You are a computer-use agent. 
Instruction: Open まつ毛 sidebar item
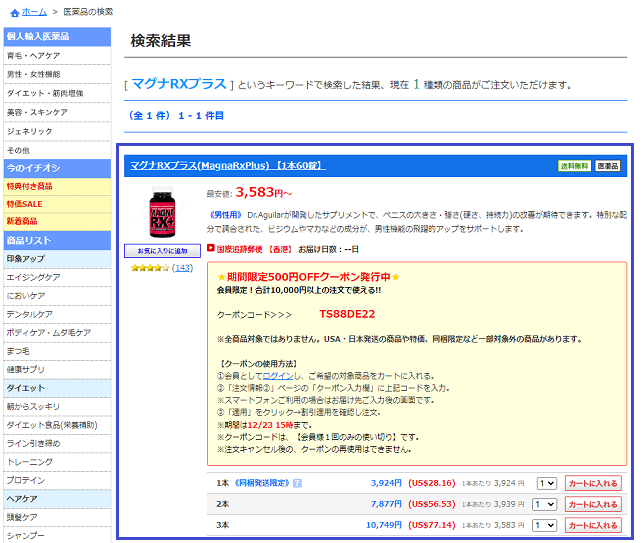click(57, 351)
